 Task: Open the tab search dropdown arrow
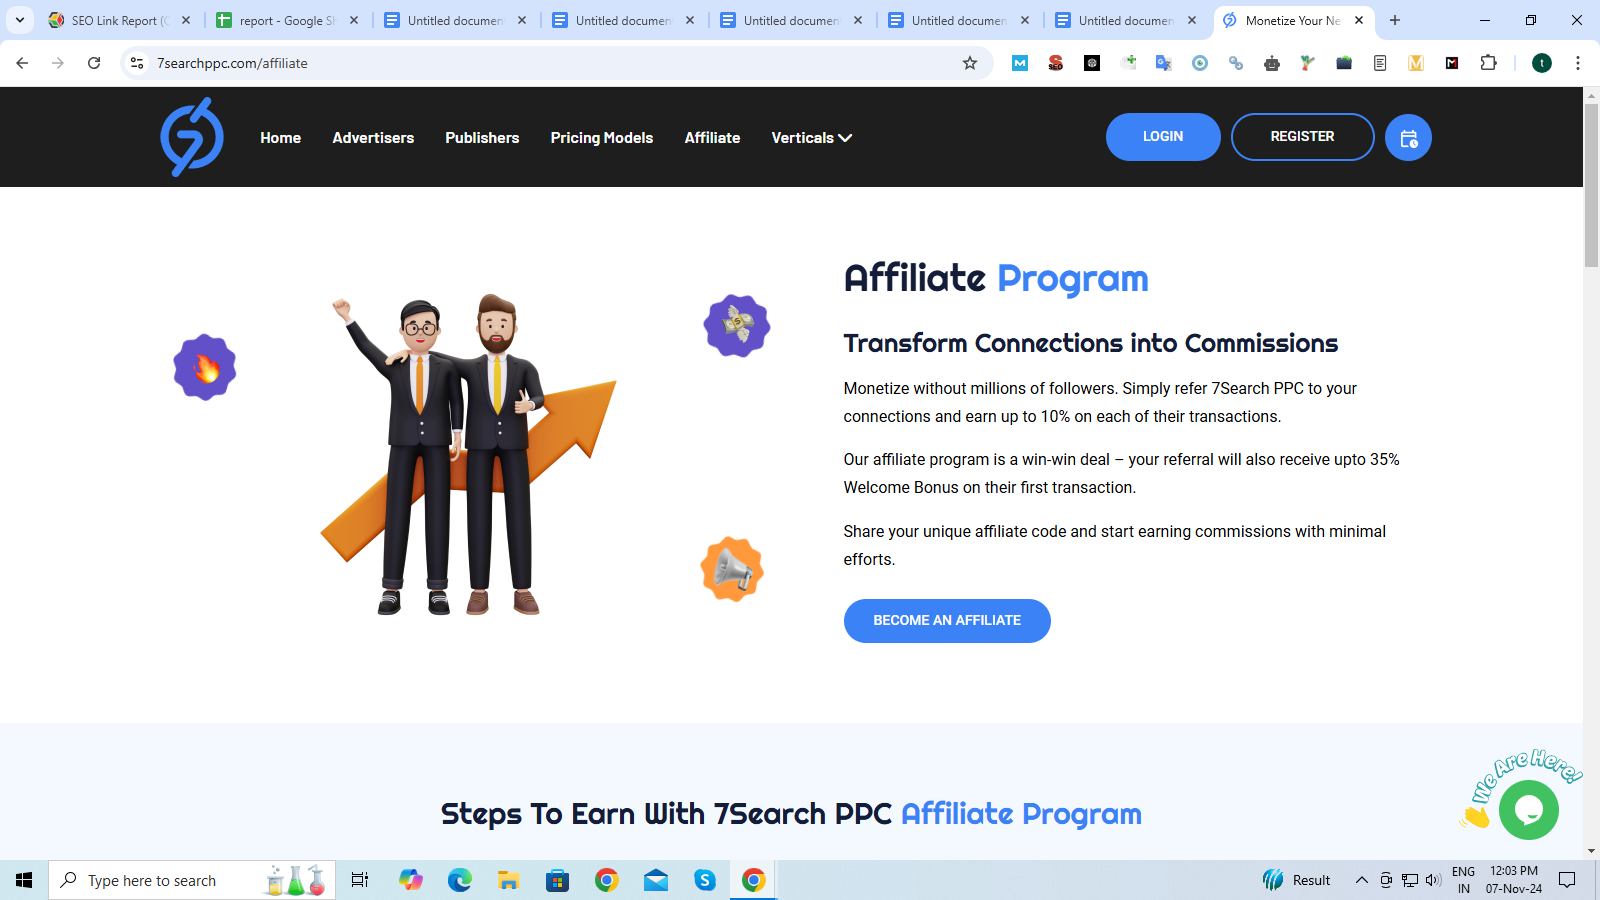[x=19, y=20]
